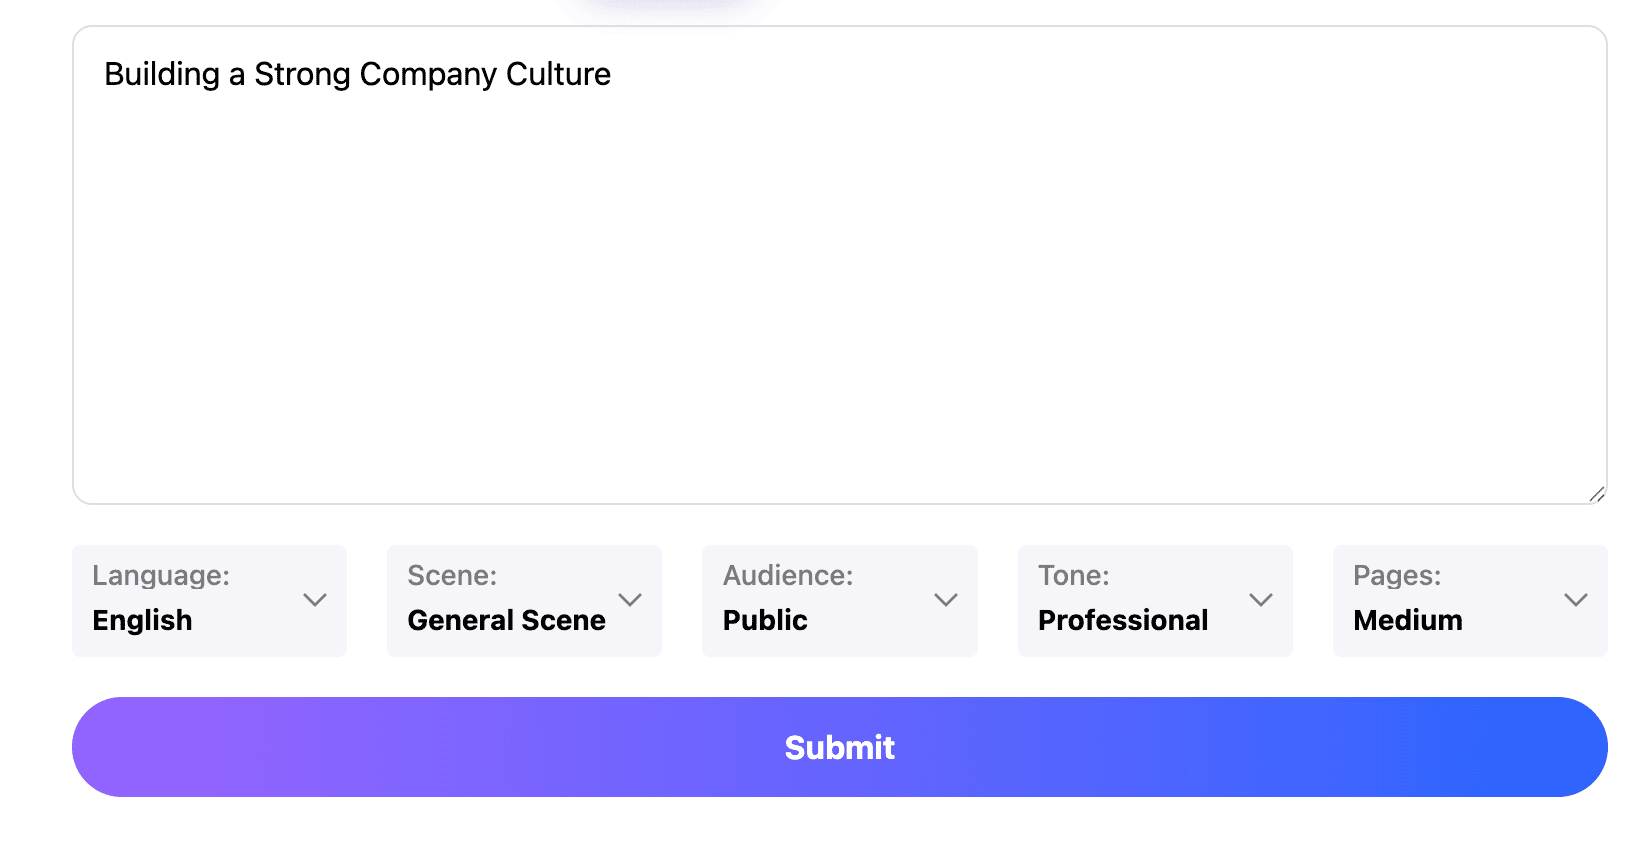This screenshot has height=850, width=1640.
Task: Focus the topic text area
Action: pos(840,265)
